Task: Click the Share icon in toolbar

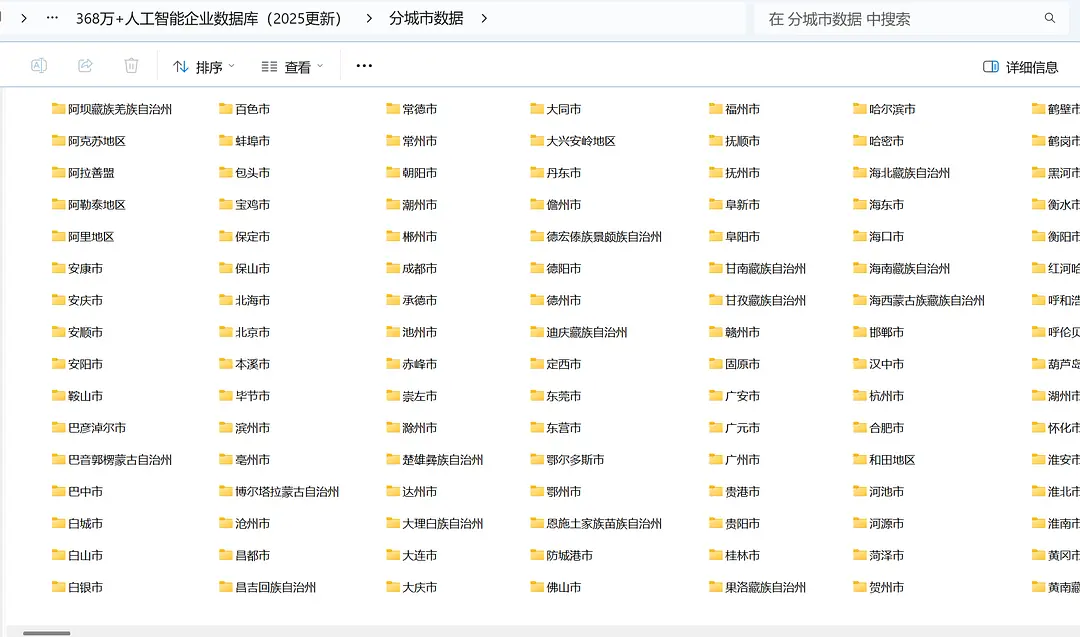Action: pyautogui.click(x=85, y=65)
